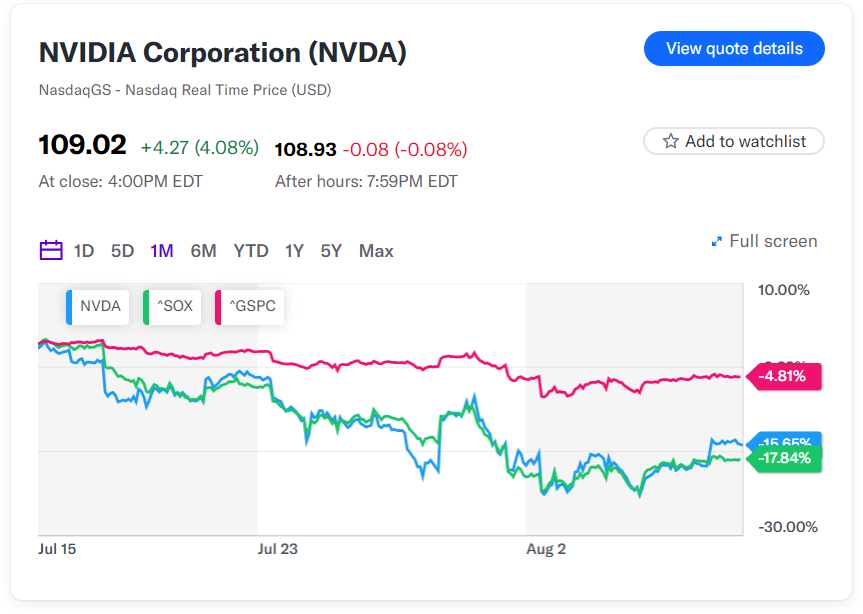Click the green ^SOX color marker
This screenshot has height=614, width=863.
click(x=148, y=307)
